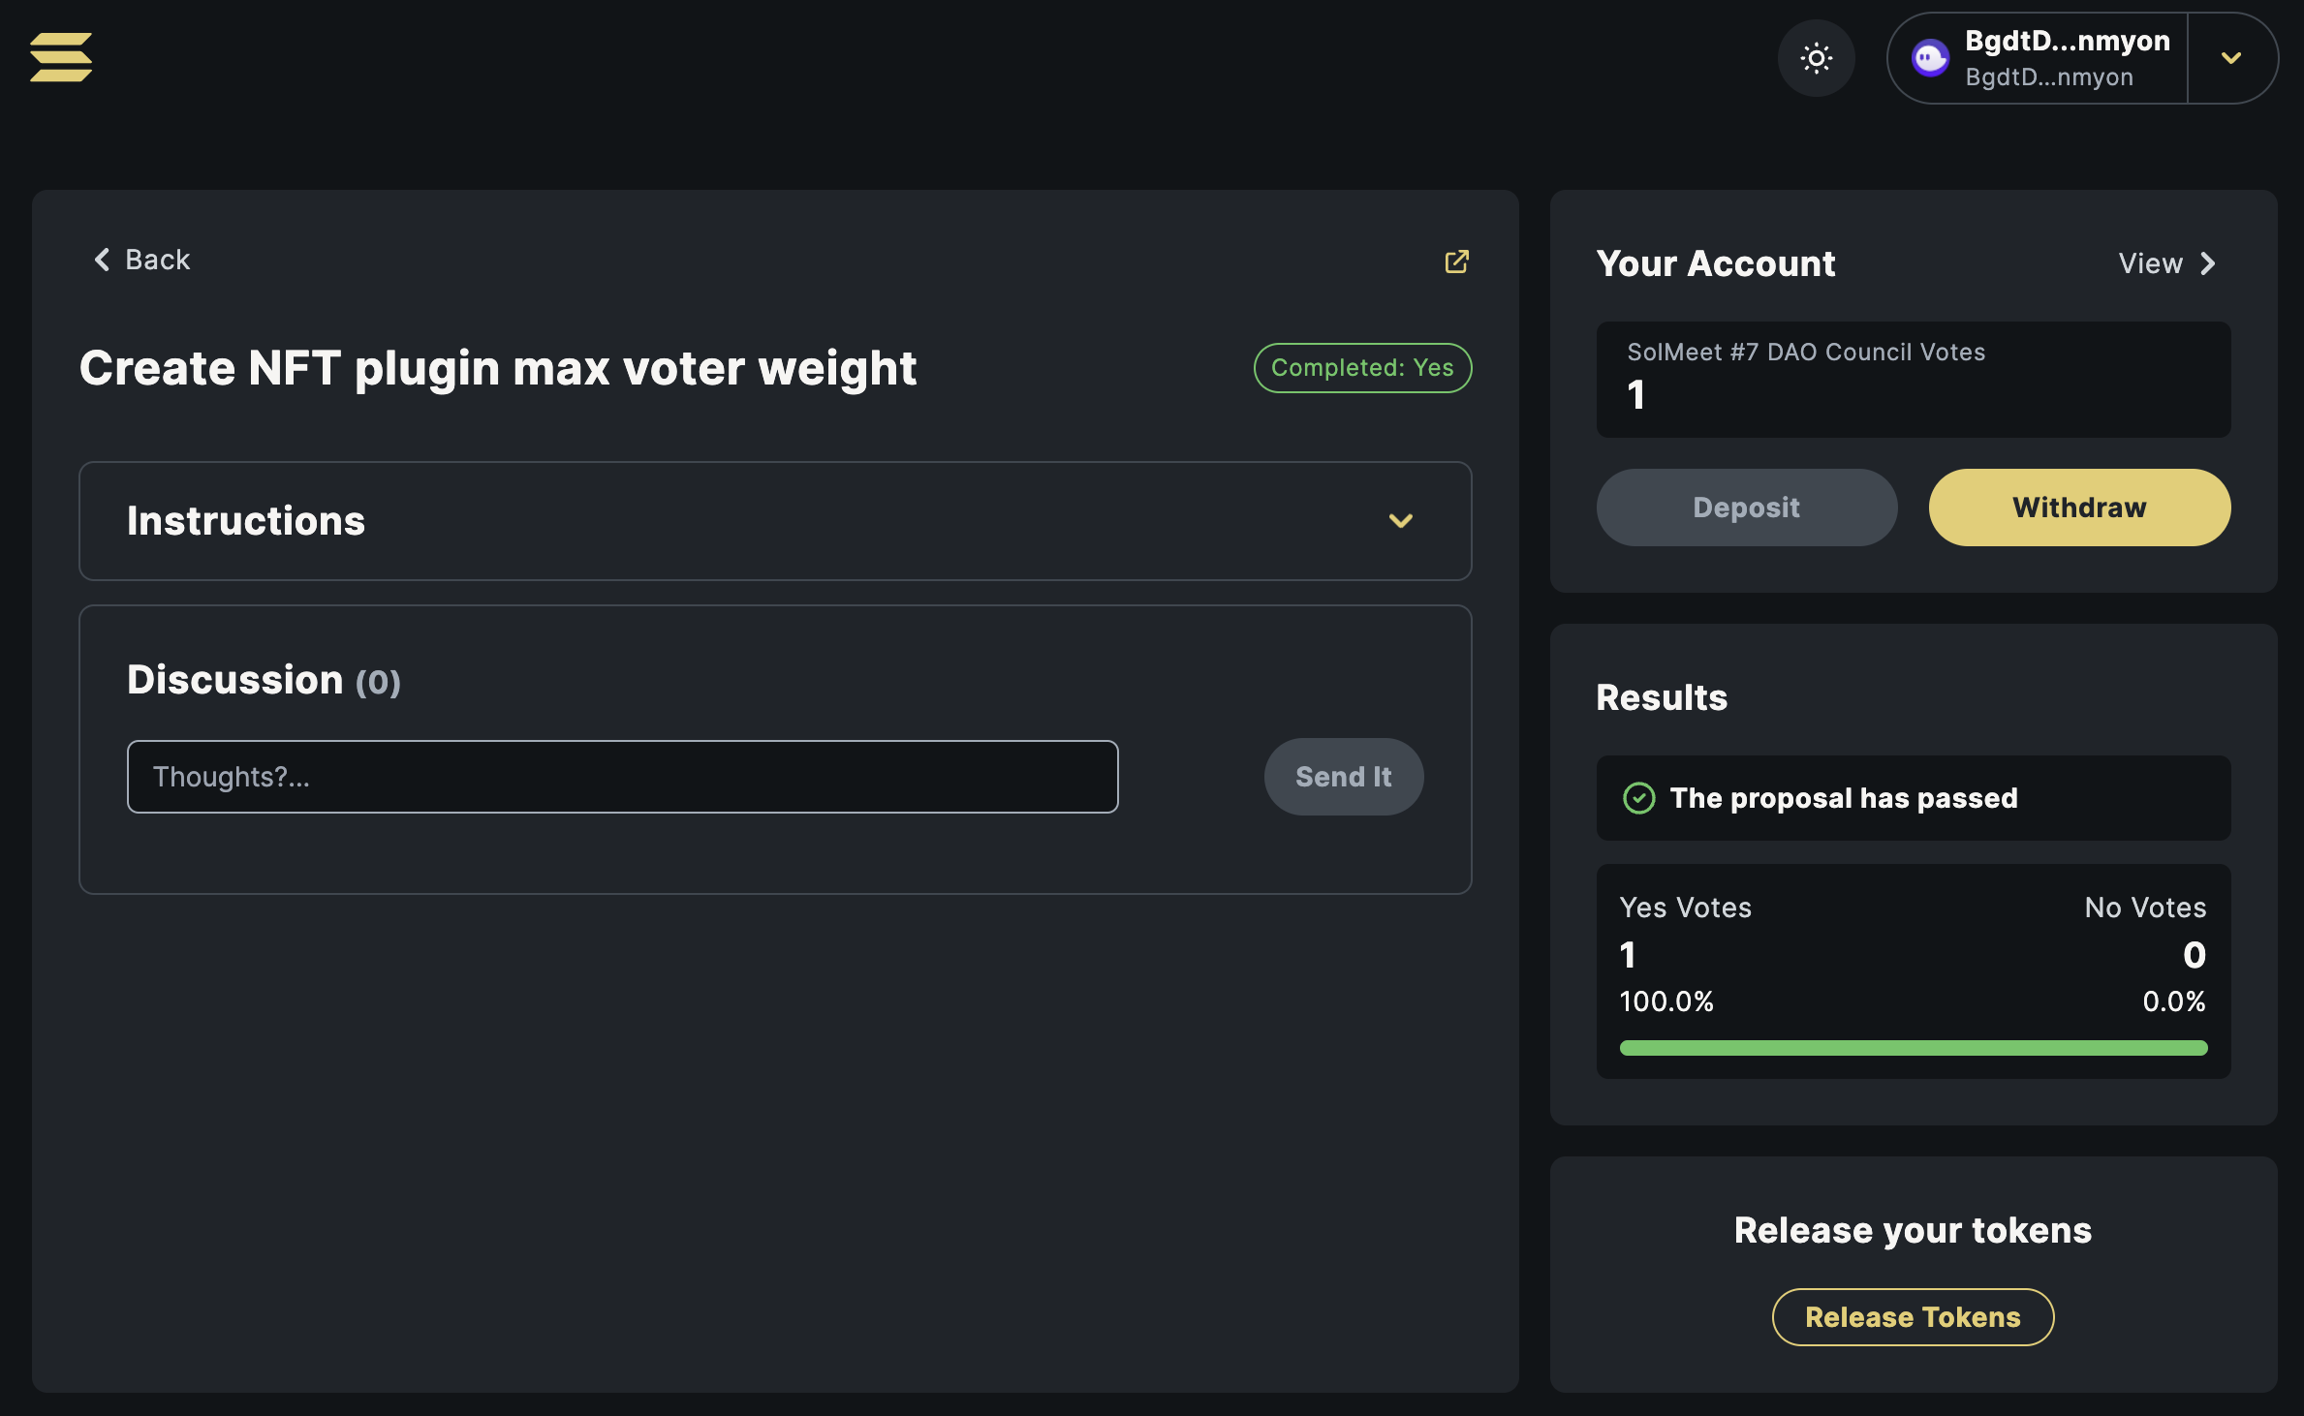Click the chevron next to View

pos(2208,263)
